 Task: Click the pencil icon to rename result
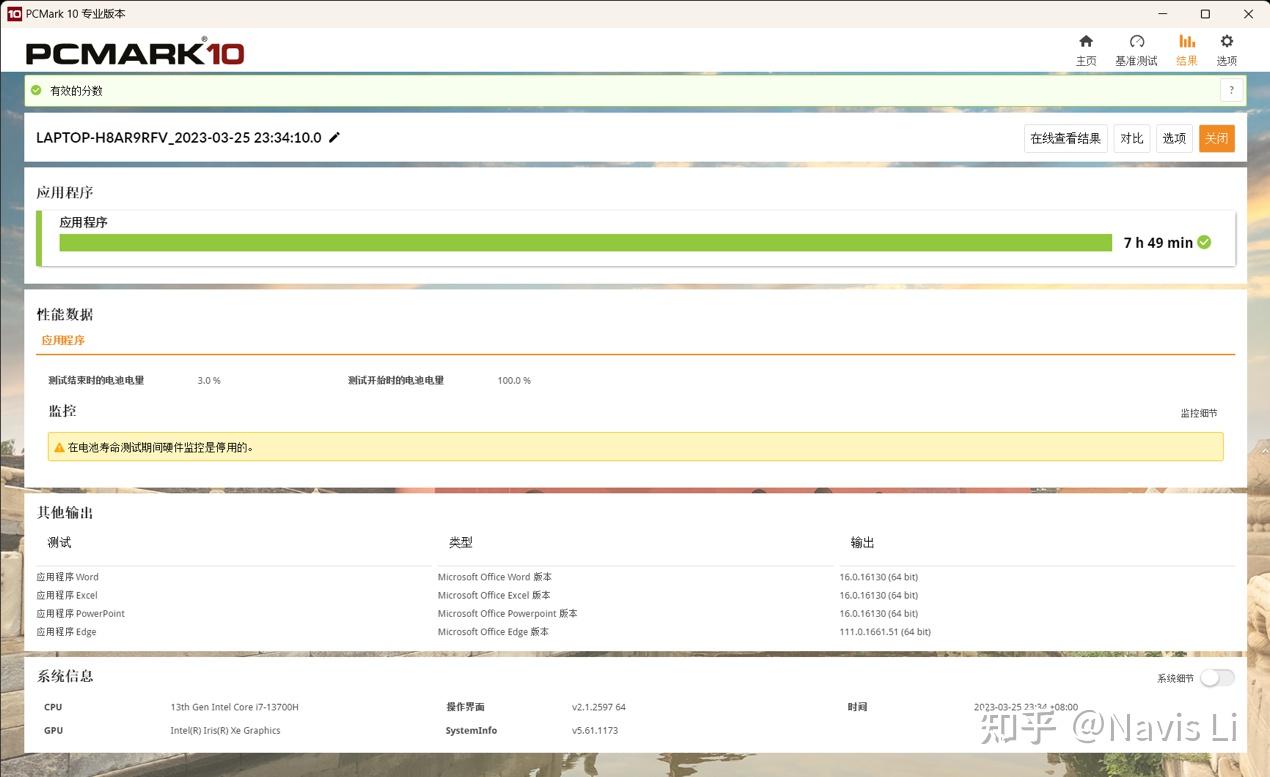tap(334, 137)
